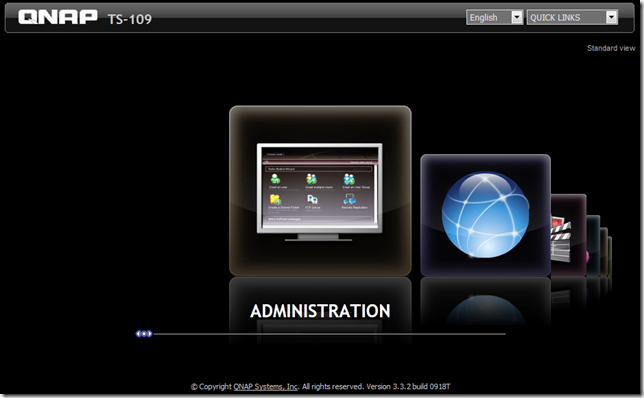
Task: Select the blue globe tile
Action: click(x=485, y=215)
